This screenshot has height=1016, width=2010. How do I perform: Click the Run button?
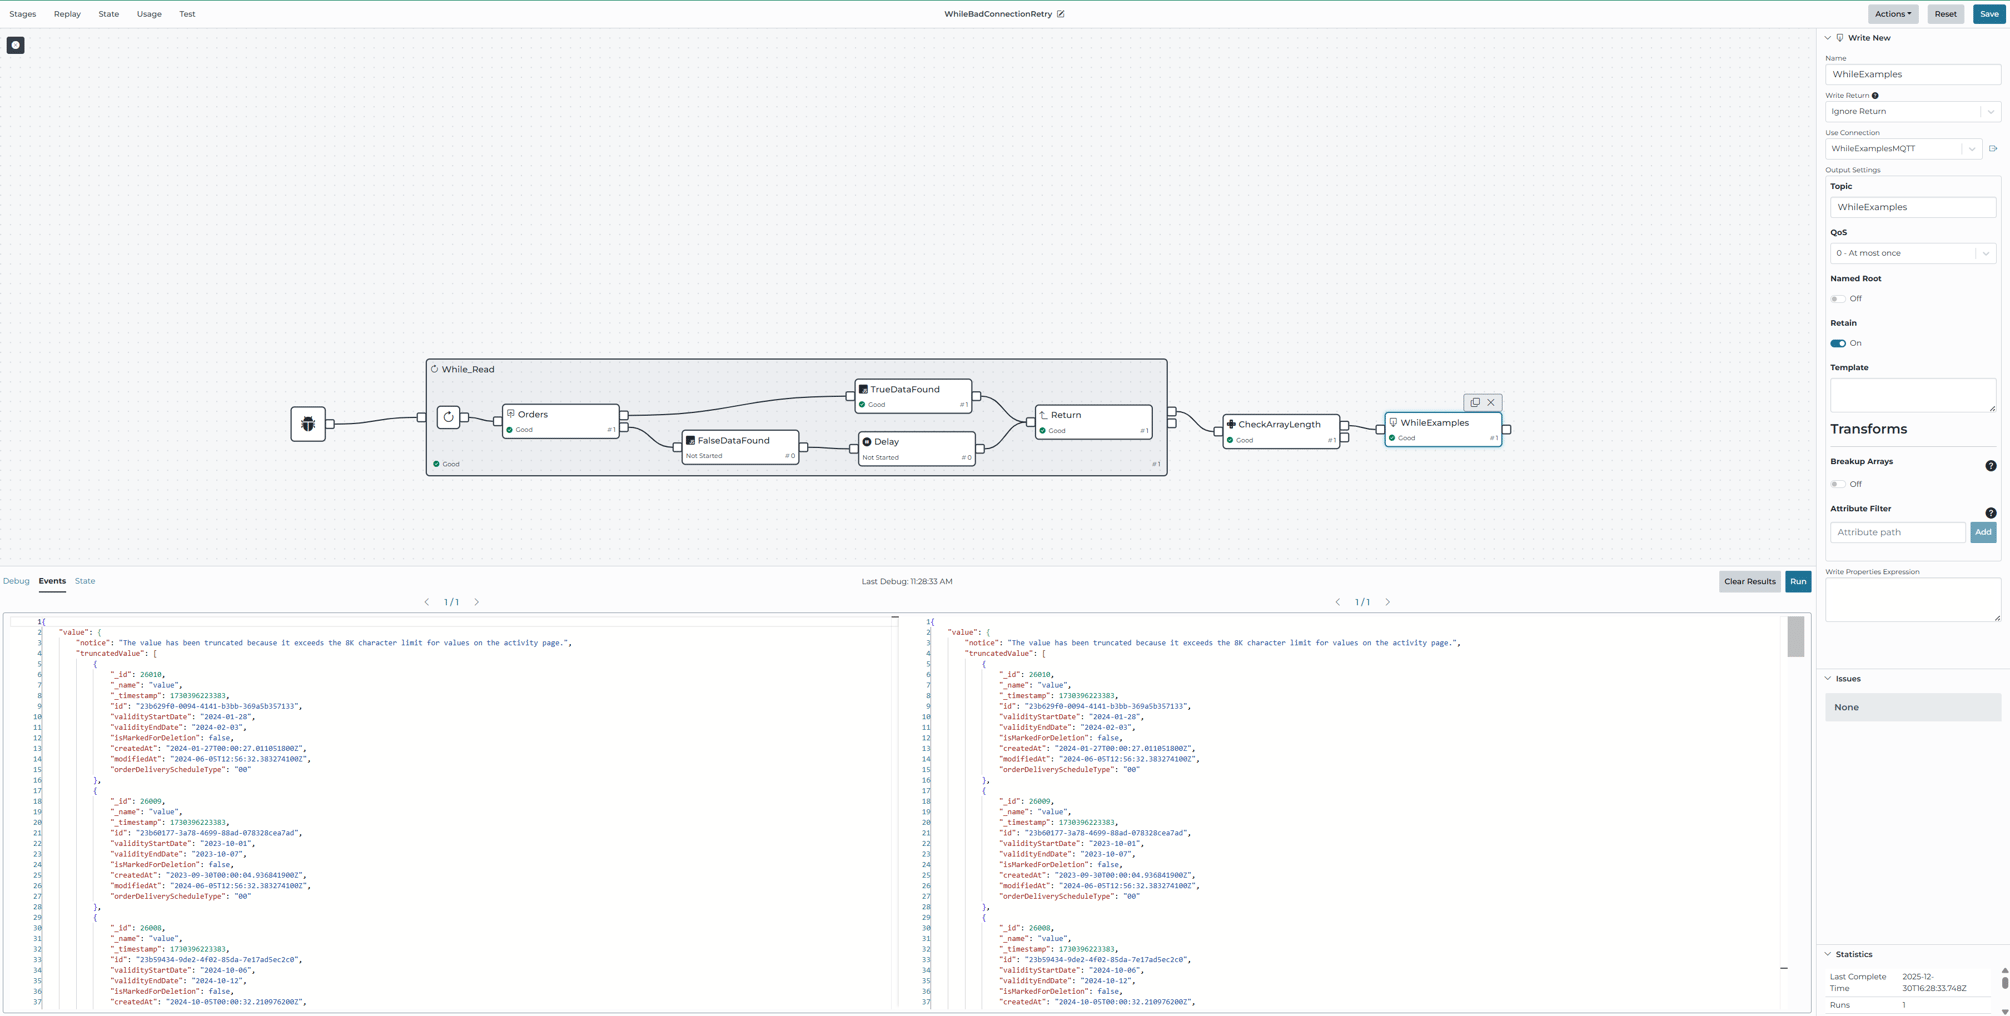pos(1797,581)
